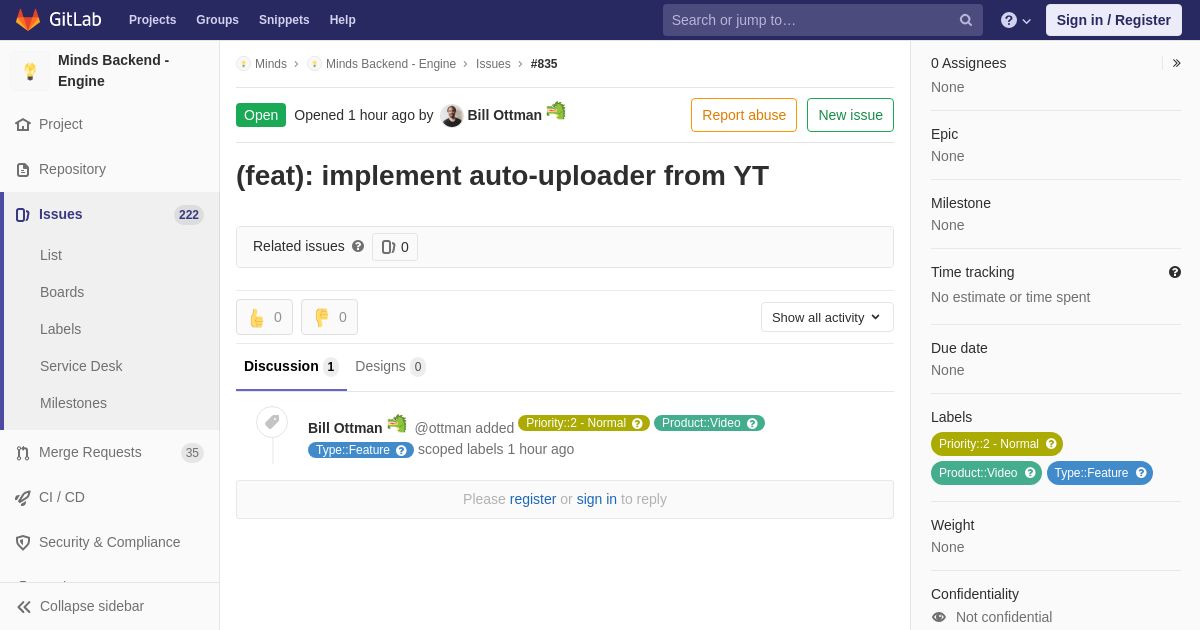Image resolution: width=1200 pixels, height=630 pixels.
Task: Click the Time tracking help icon
Action: coord(1175,272)
